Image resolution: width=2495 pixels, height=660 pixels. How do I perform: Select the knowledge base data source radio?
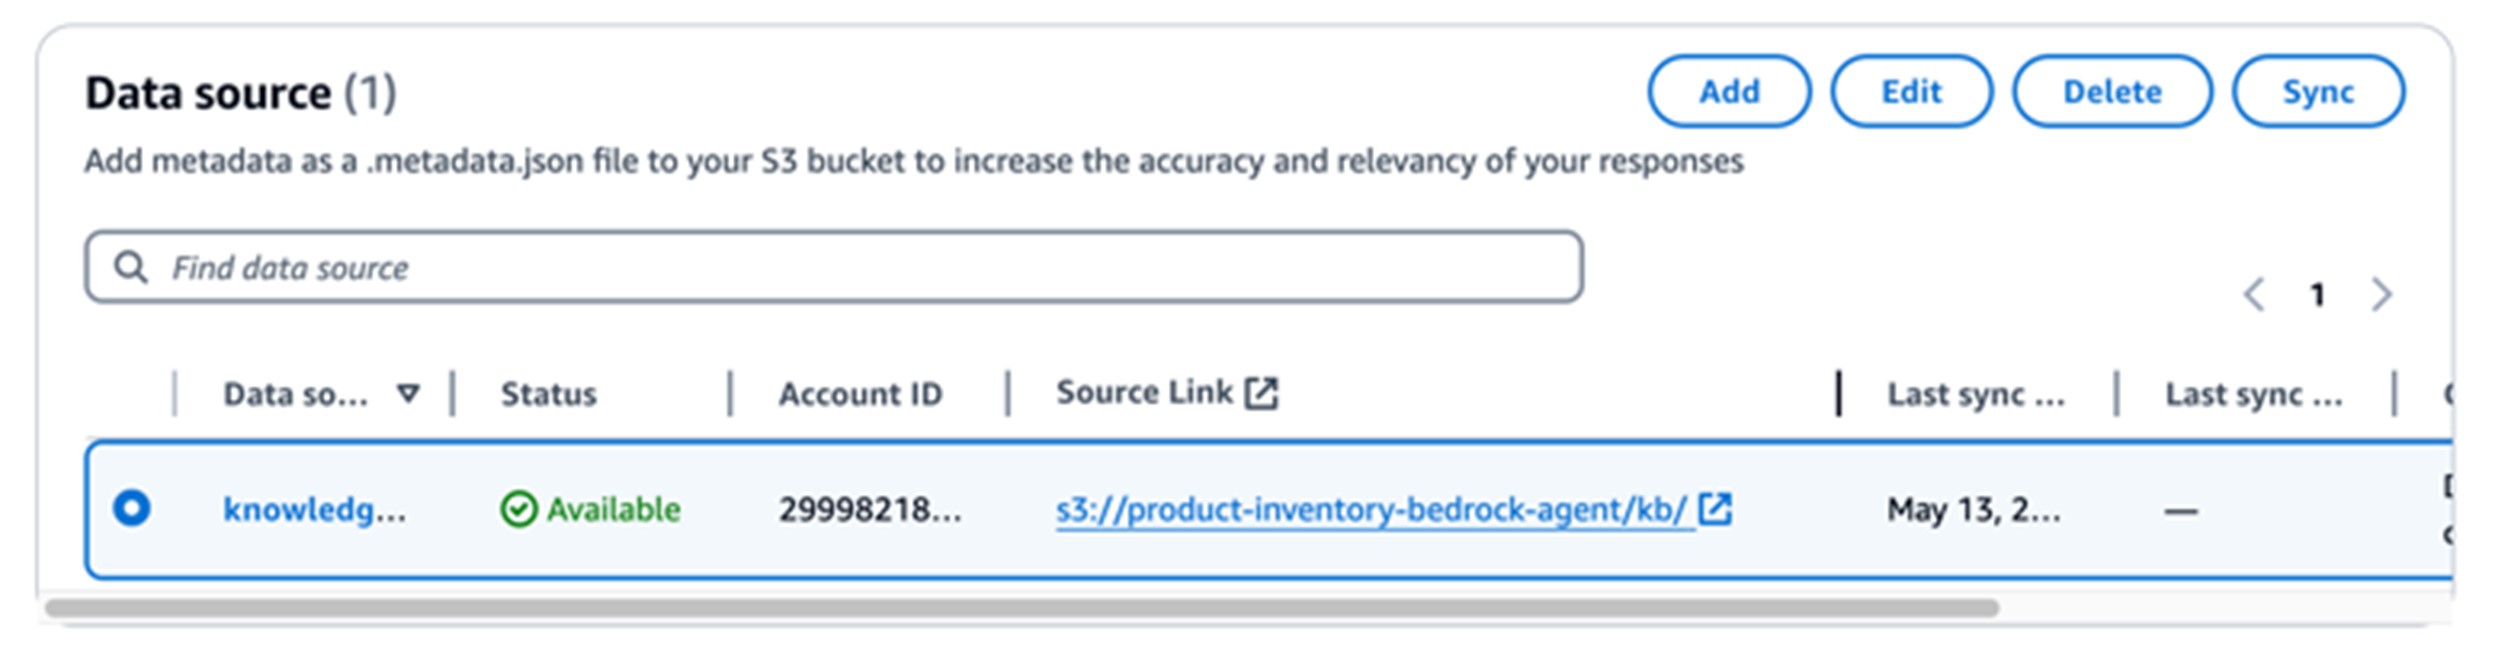pyautogui.click(x=132, y=508)
